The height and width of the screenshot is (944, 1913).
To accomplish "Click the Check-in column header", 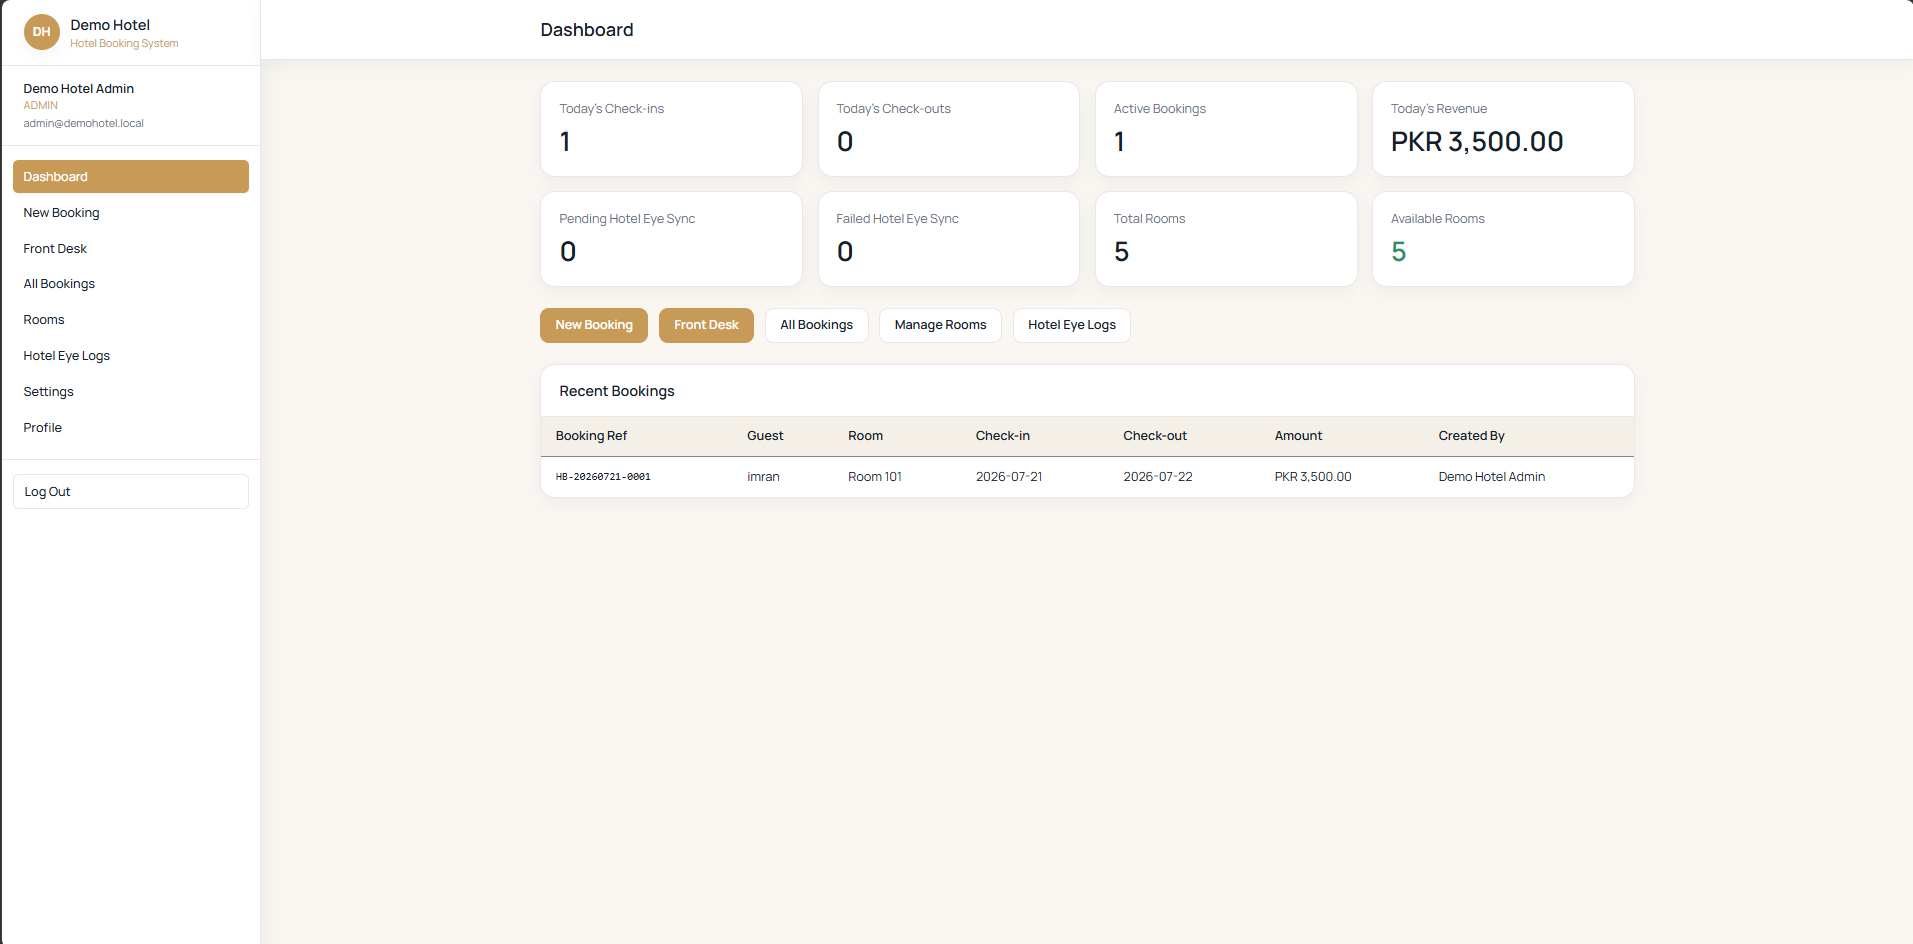I will click(1002, 436).
